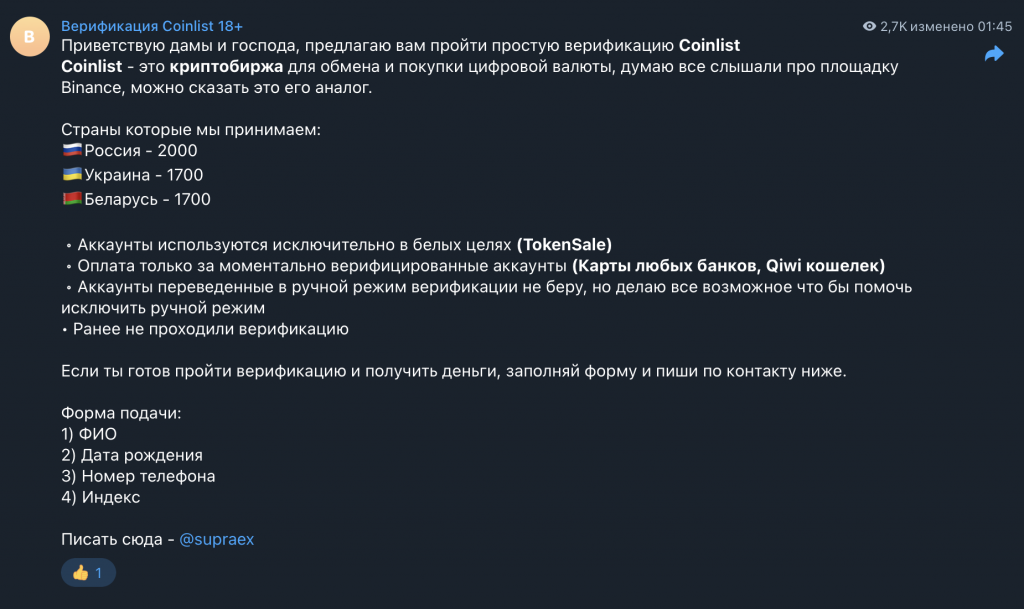Screen dimensions: 1024x609
Task: Click the forward arrow share icon
Action: tap(993, 54)
